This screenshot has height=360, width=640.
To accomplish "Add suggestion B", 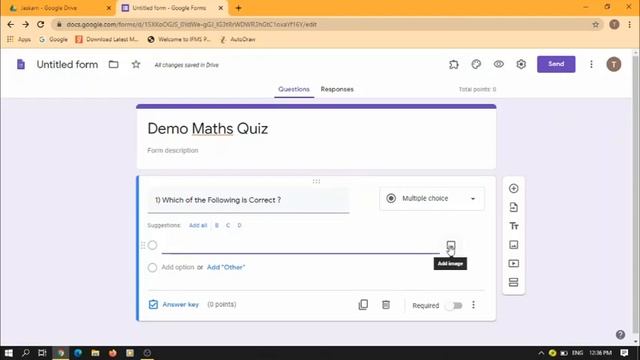I will (x=217, y=225).
